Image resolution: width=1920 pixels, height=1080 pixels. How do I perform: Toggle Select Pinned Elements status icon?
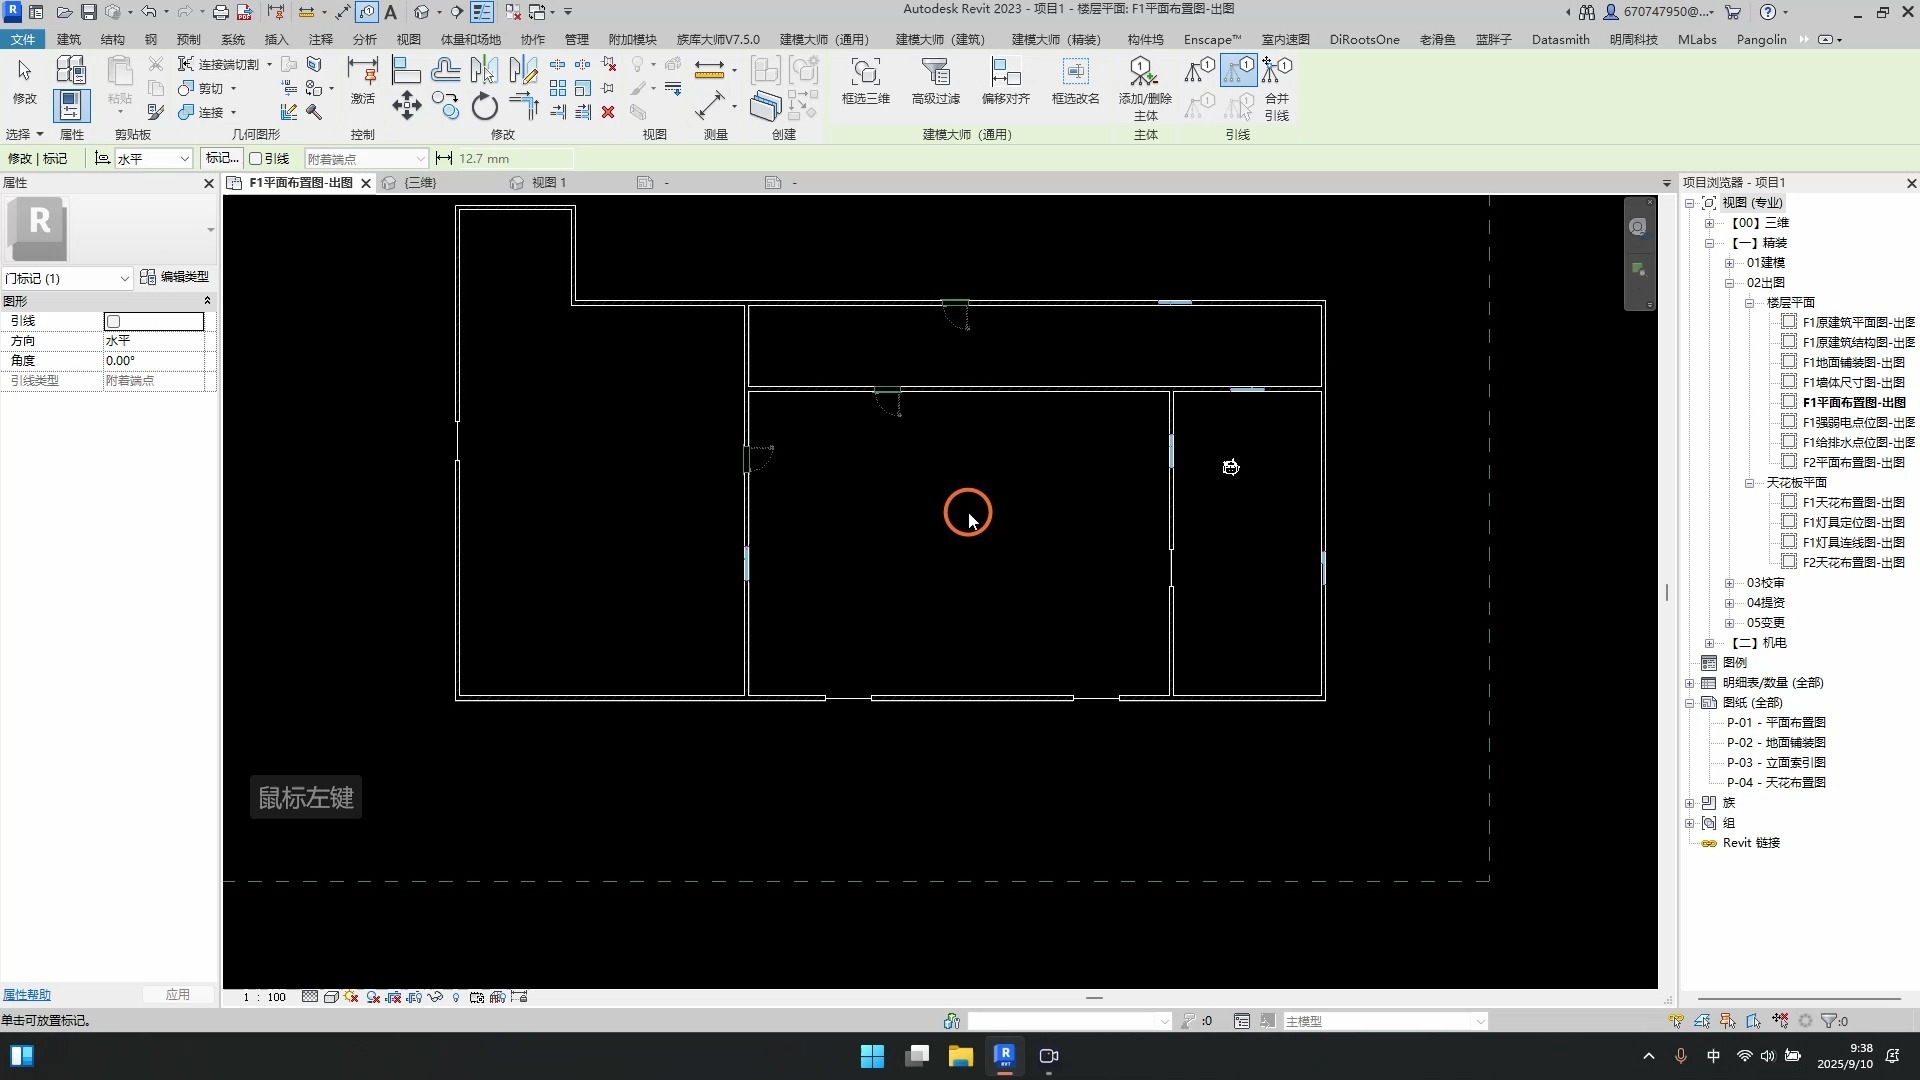click(1728, 1021)
